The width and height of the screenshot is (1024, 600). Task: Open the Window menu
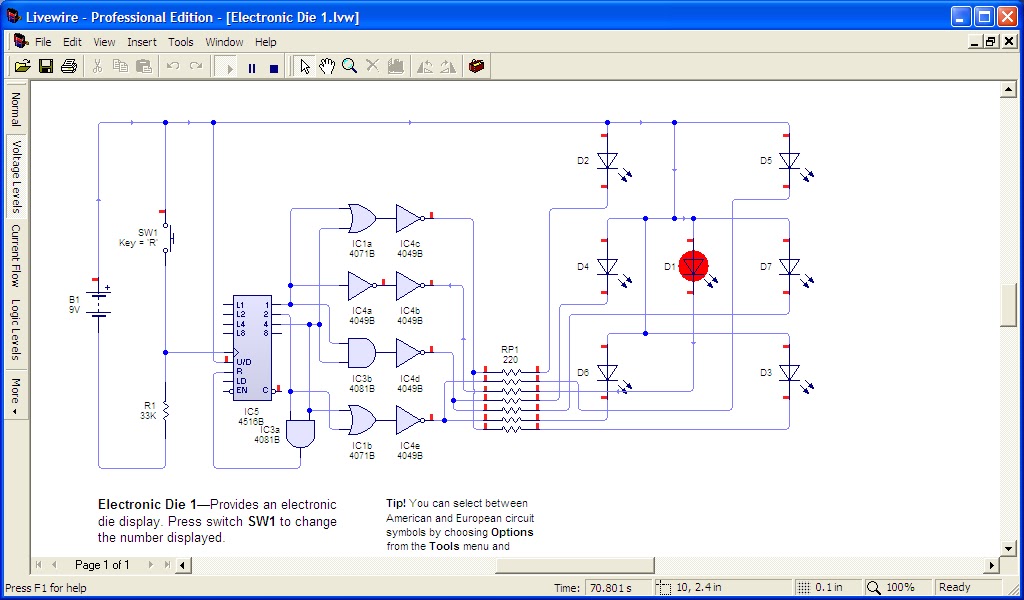[224, 42]
